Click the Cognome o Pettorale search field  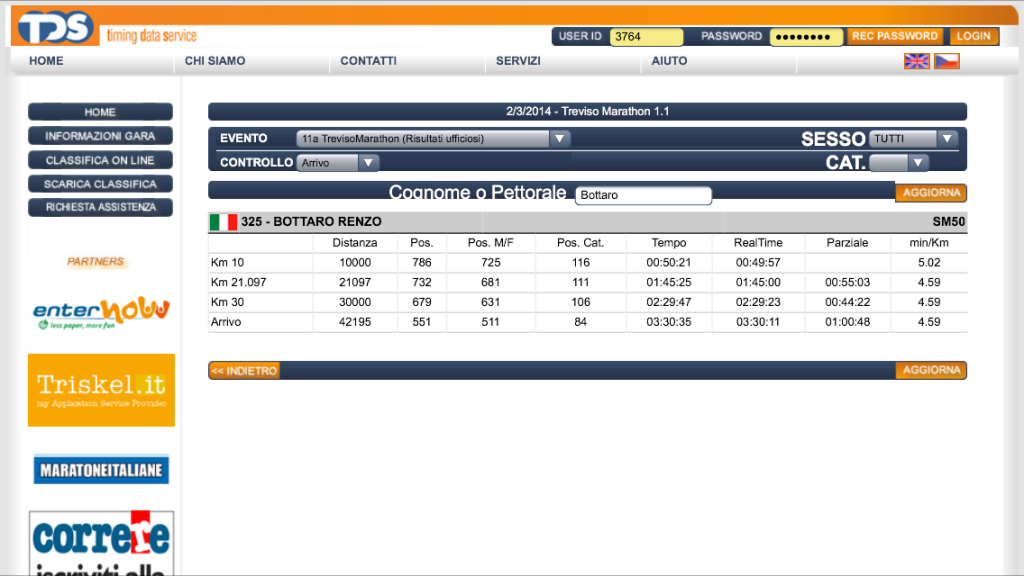(643, 195)
